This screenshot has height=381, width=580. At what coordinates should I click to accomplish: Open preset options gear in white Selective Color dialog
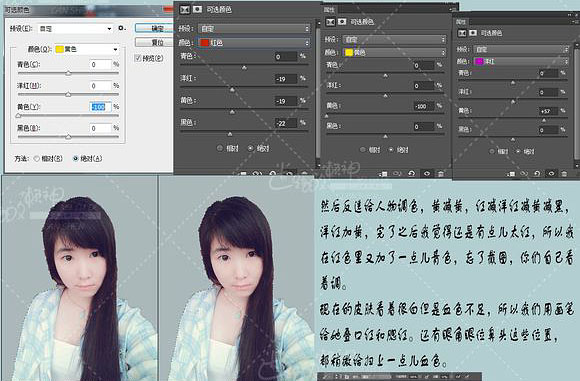point(121,28)
